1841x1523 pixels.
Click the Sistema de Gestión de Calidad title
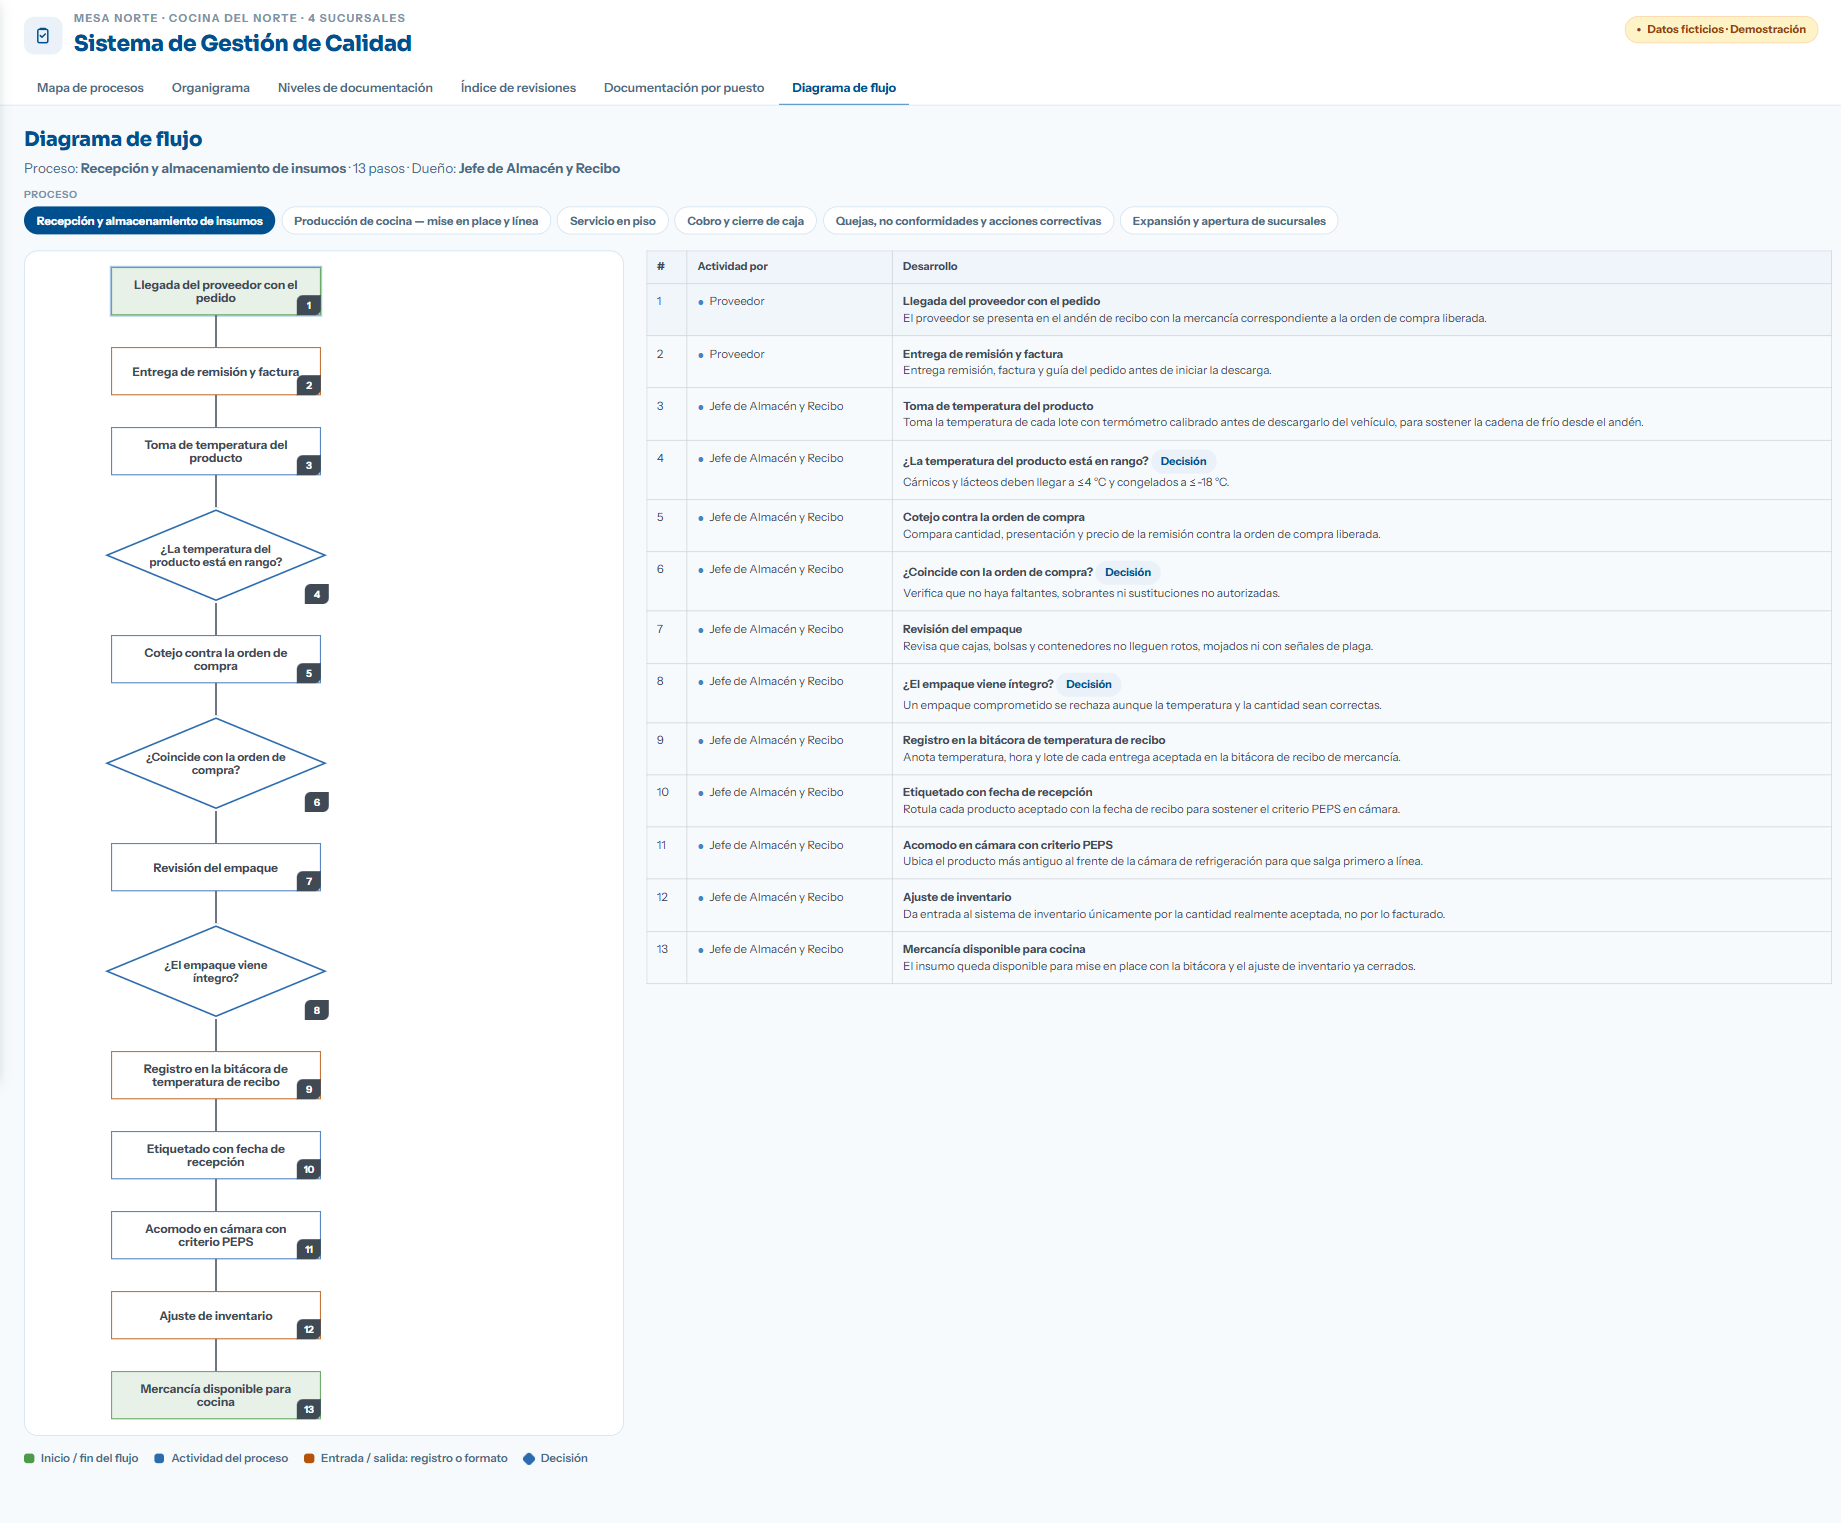point(243,43)
